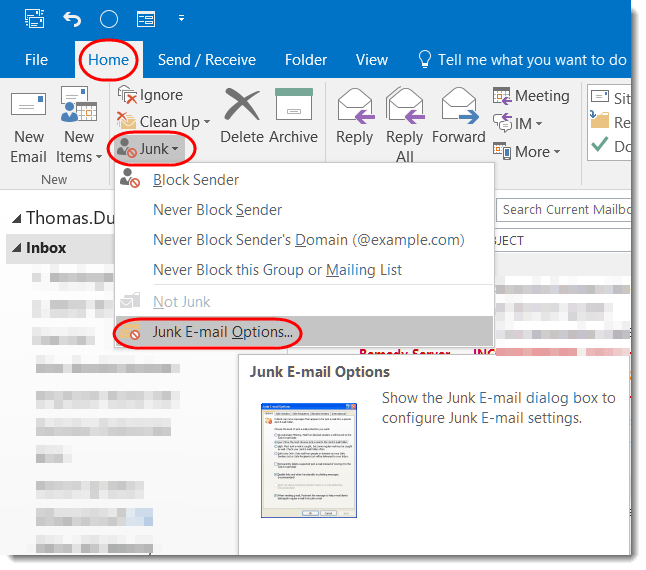Screen dimensions: 646x570
Task: Select Never Block this Group or Mailing List
Action: point(304,270)
